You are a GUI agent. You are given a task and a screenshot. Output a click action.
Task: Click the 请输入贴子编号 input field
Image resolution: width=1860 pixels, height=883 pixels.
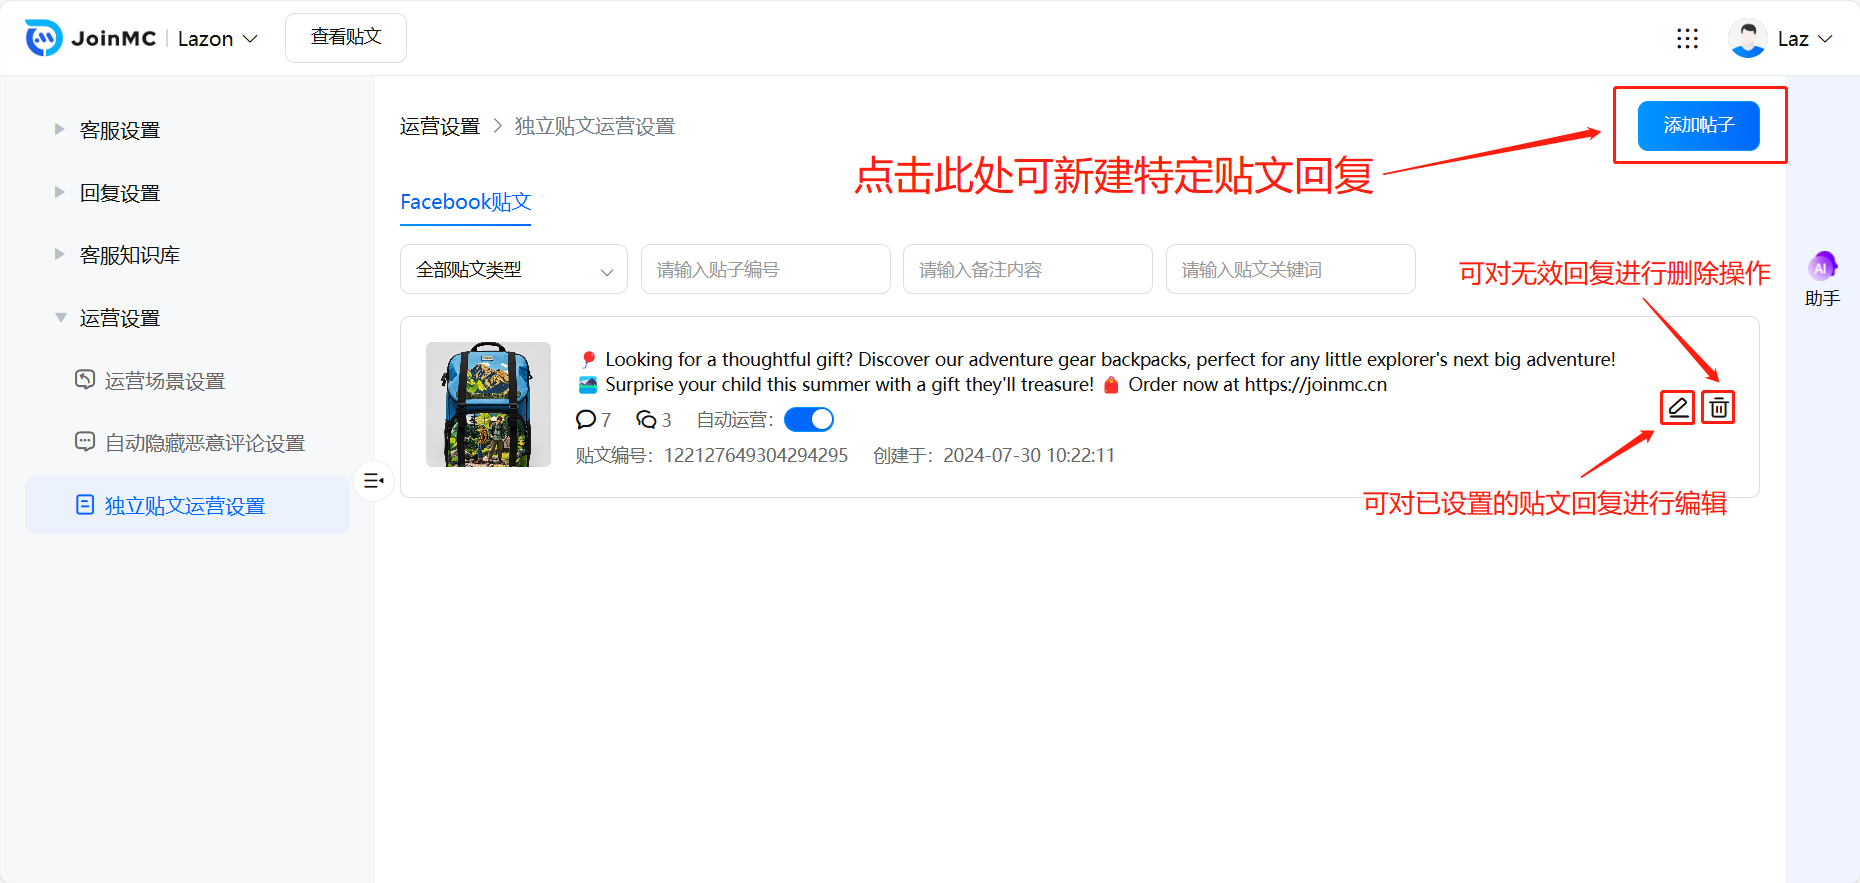765,270
